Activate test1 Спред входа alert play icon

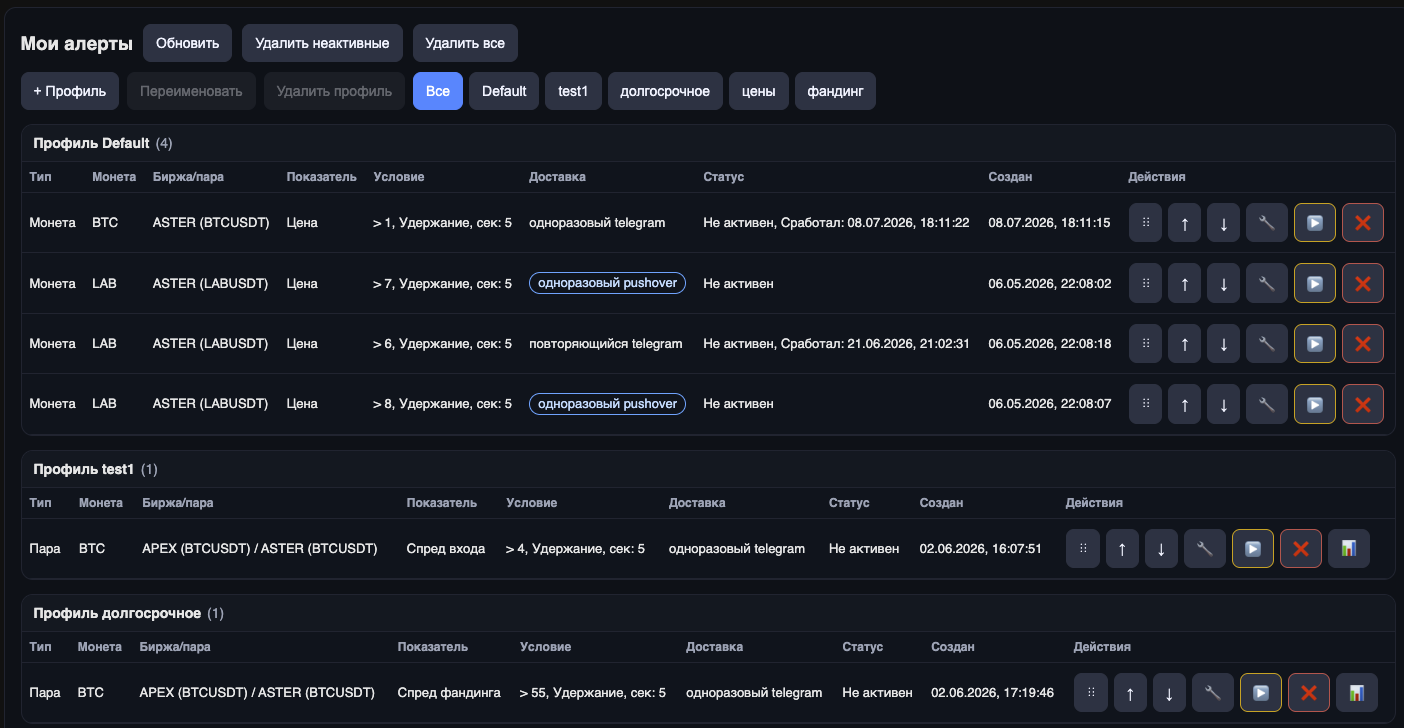coord(1253,548)
